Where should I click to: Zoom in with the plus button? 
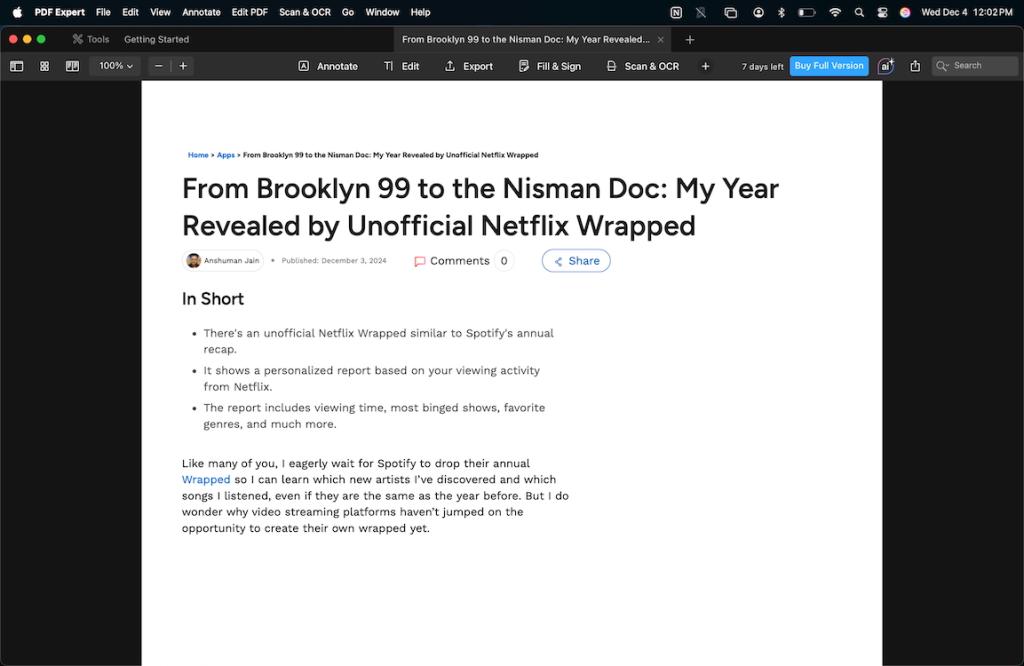coord(183,66)
